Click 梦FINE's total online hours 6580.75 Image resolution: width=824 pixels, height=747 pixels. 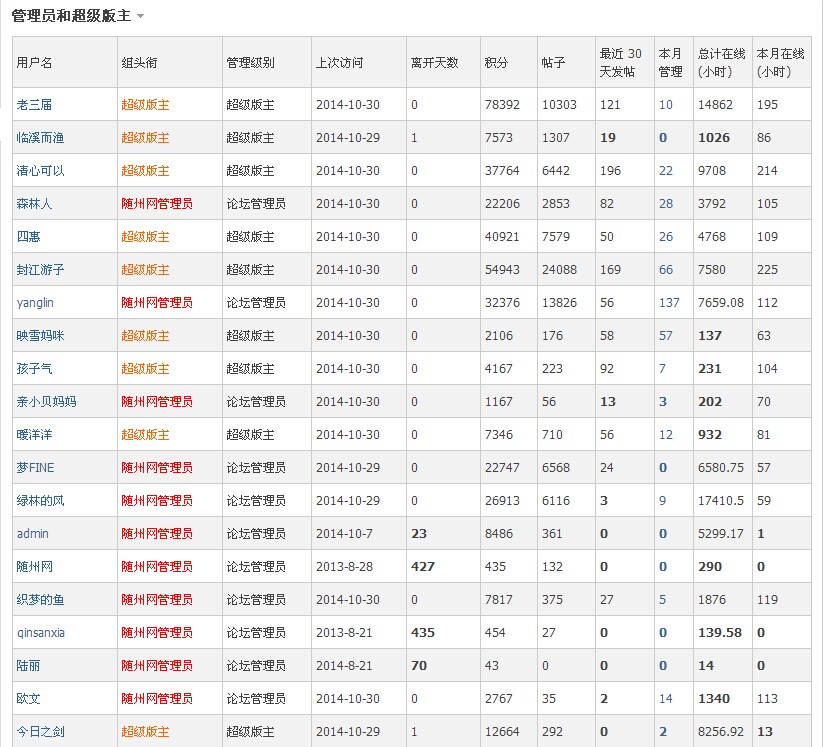[720, 468]
